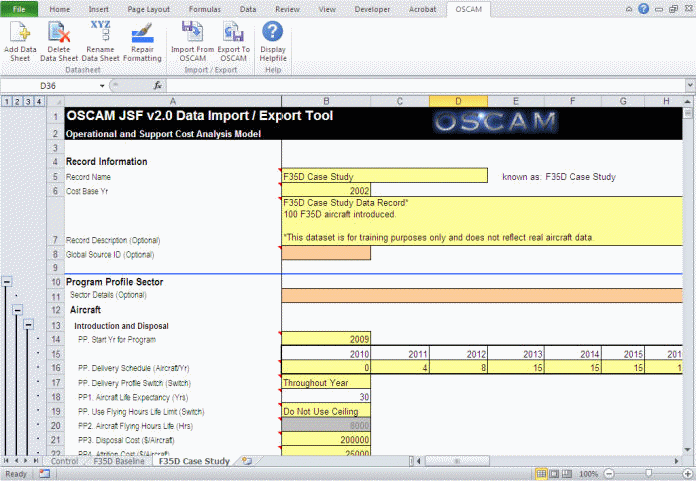Go to last sheet tab arrow
Screen dimensions: 696x481
(36, 461)
